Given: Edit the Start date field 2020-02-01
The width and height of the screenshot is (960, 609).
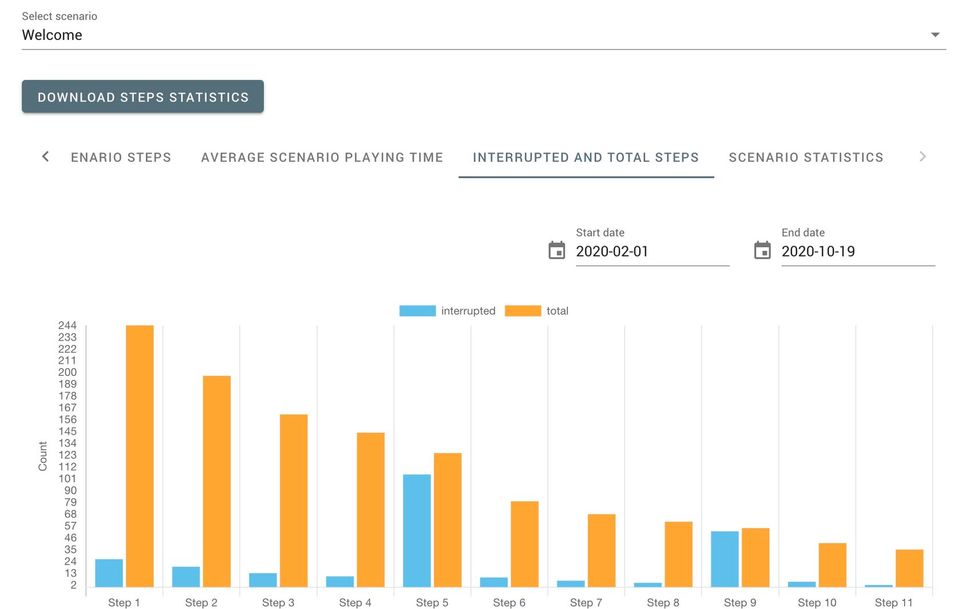Looking at the screenshot, I should tap(652, 252).
